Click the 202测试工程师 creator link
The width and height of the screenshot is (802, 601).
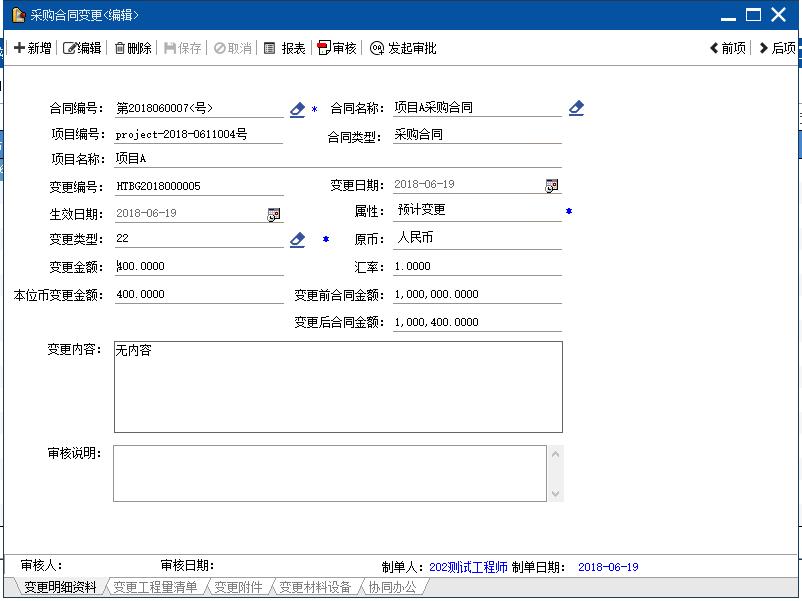(x=468, y=567)
